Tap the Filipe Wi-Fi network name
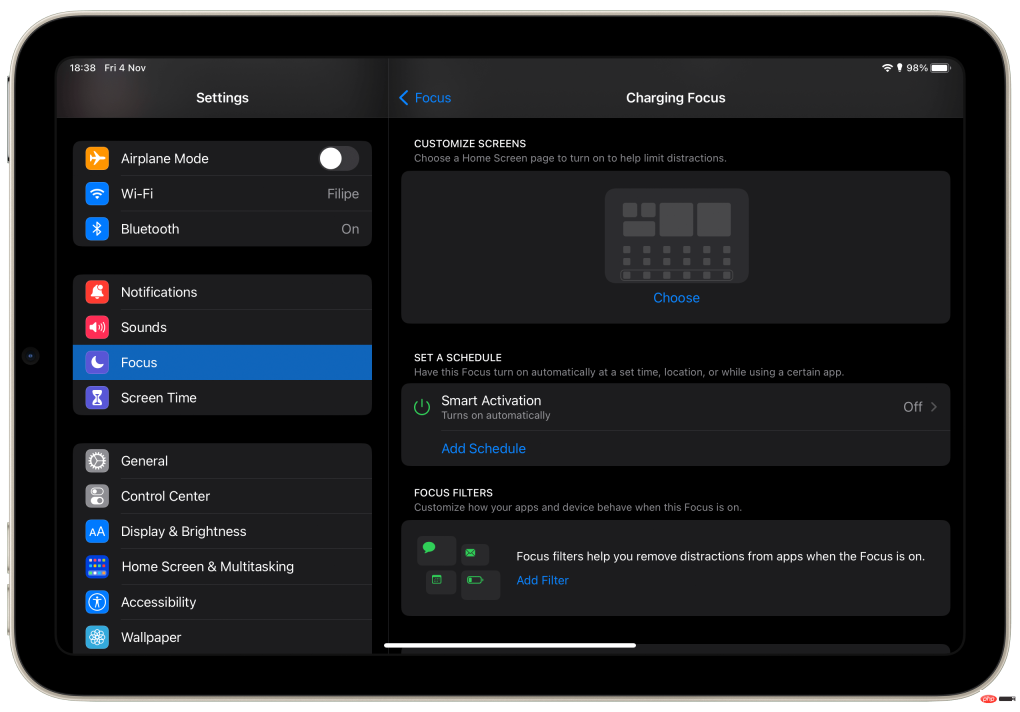1020x712 pixels. coord(343,194)
